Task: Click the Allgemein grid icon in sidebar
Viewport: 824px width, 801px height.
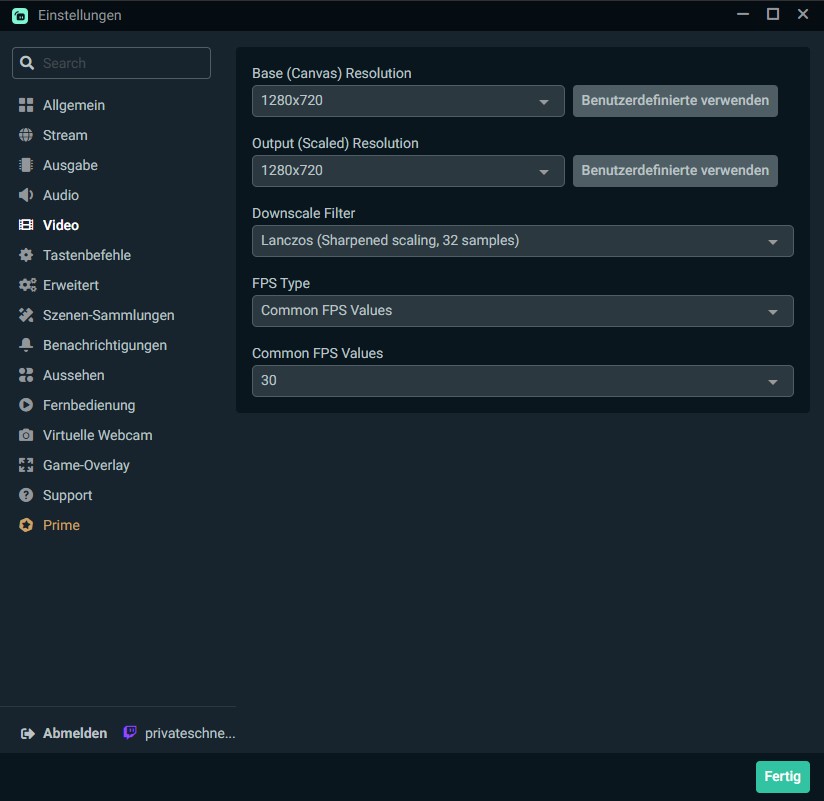Action: tap(26, 105)
